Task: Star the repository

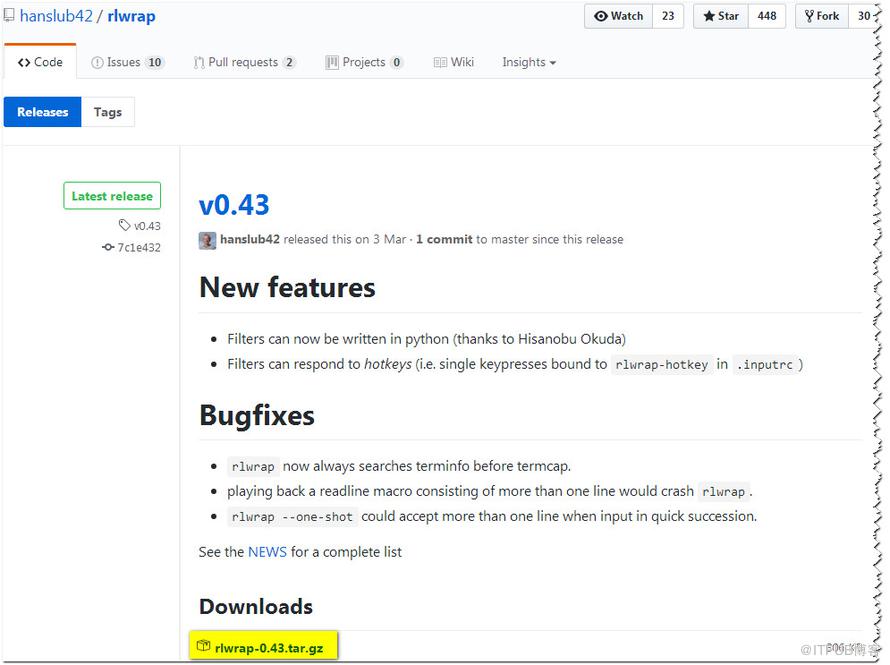Action: pyautogui.click(x=721, y=16)
